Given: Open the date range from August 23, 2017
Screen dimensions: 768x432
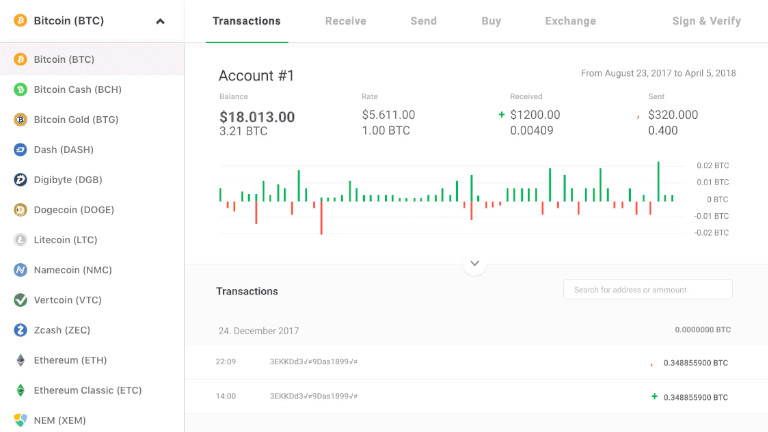Looking at the screenshot, I should click(x=658, y=74).
